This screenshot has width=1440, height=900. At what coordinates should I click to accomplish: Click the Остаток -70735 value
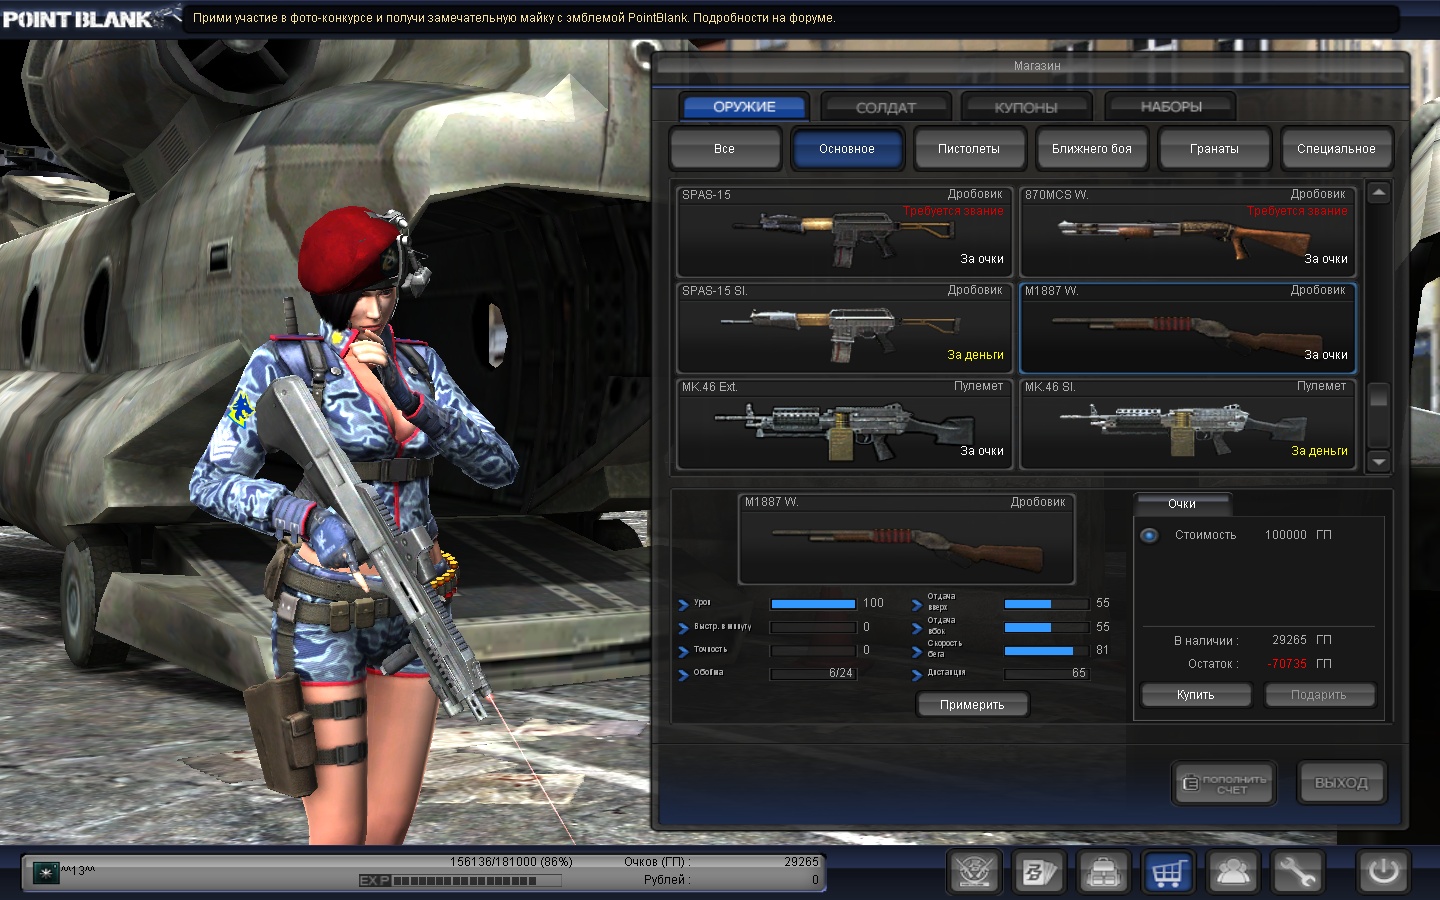(x=1287, y=664)
